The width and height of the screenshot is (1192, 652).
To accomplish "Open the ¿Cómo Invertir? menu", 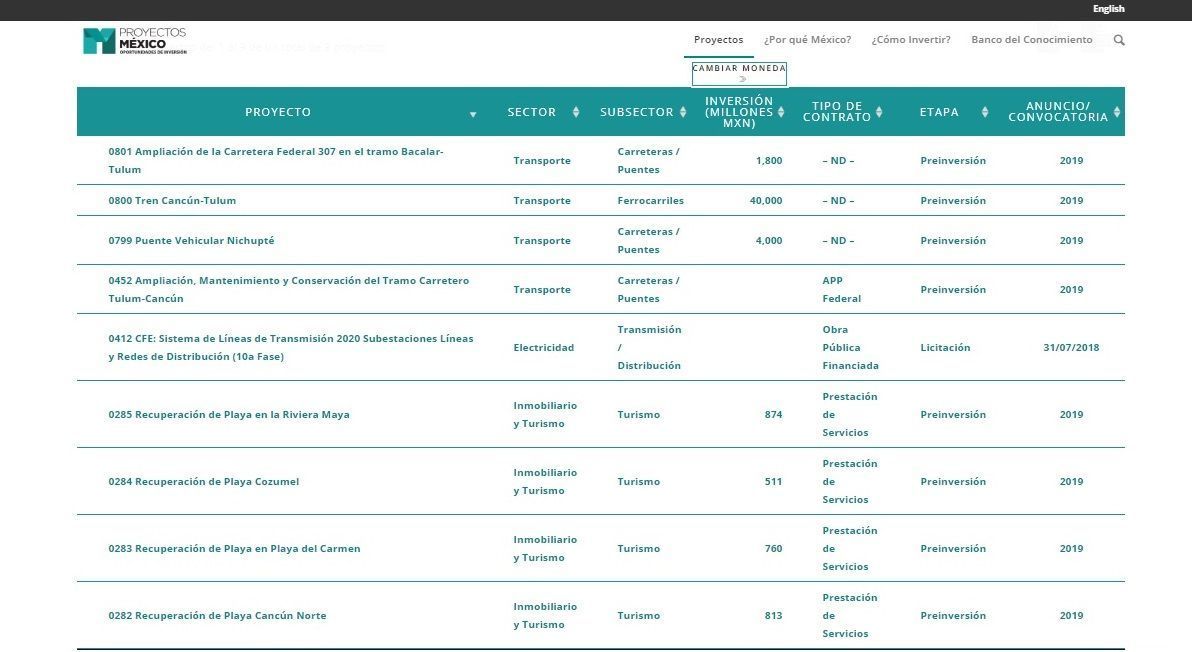I will (x=911, y=40).
